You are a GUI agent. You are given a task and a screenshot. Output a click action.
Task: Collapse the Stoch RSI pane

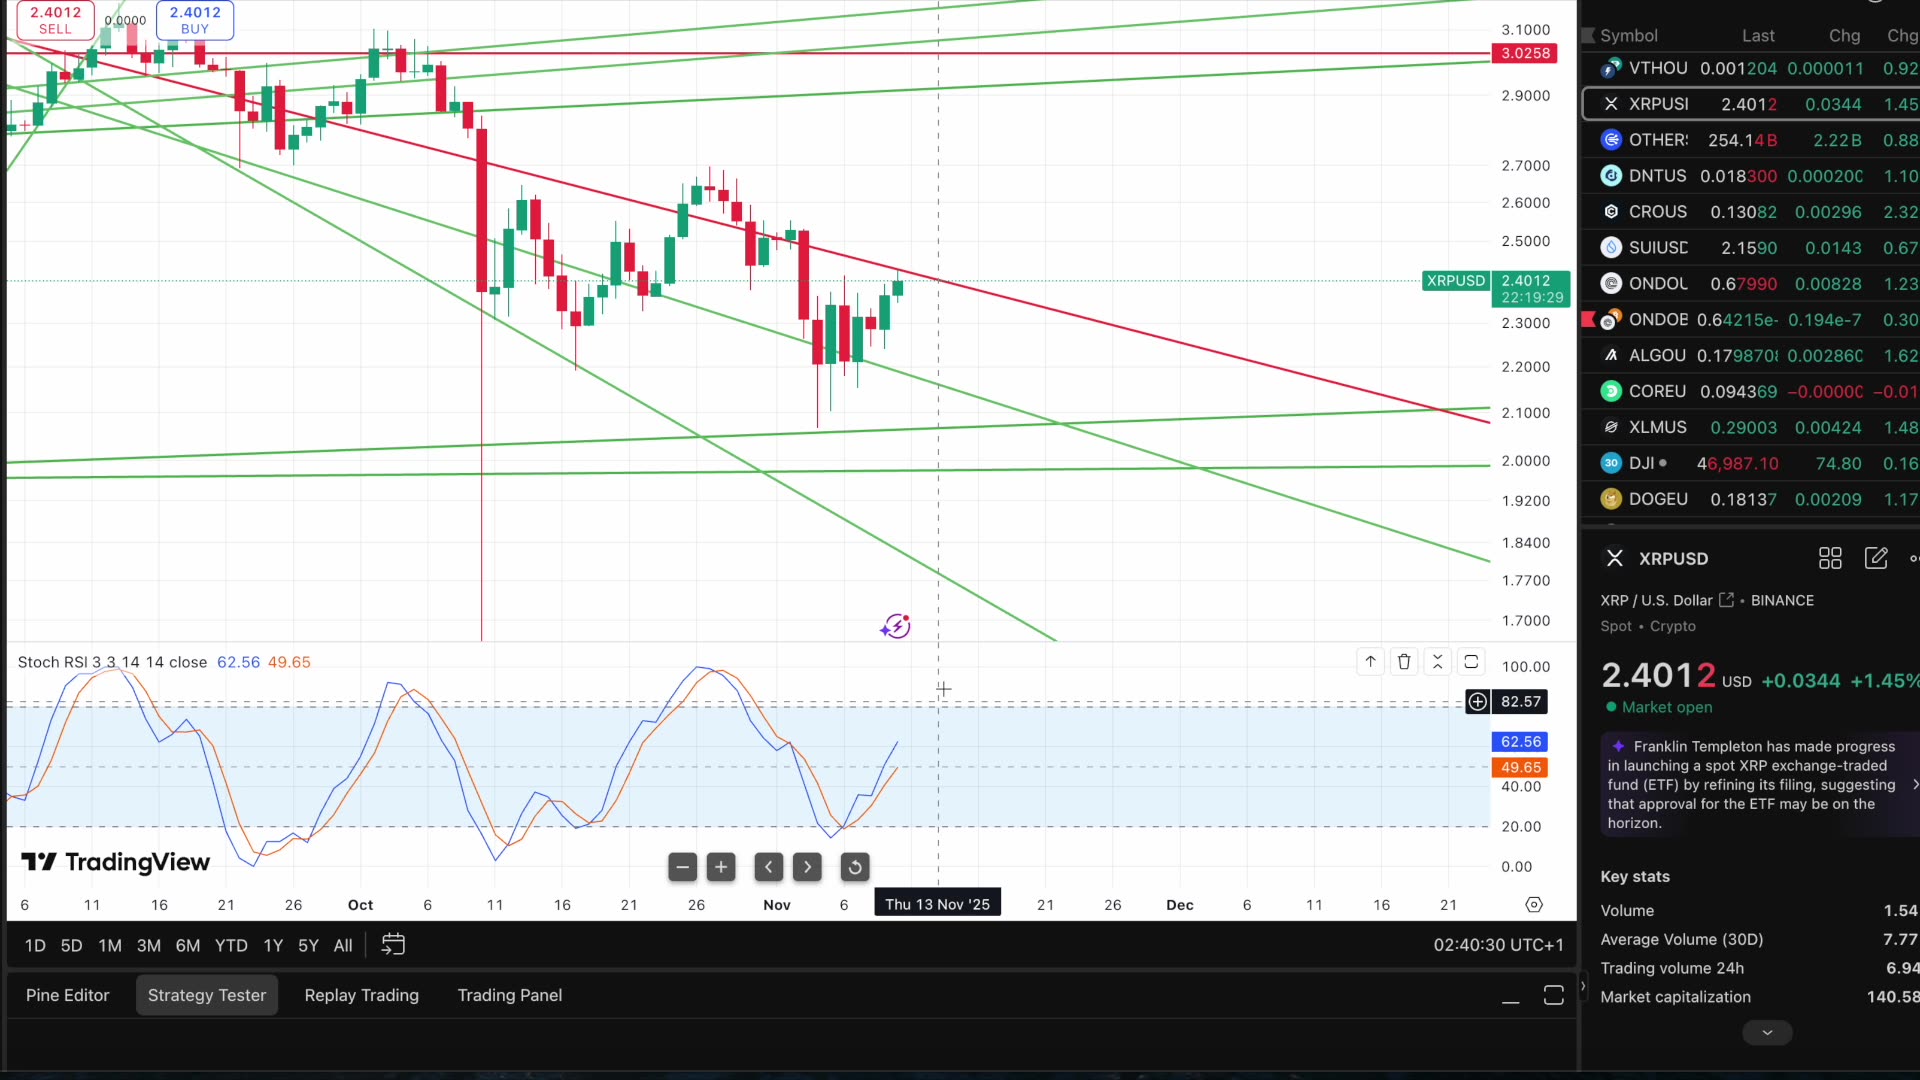click(1437, 661)
